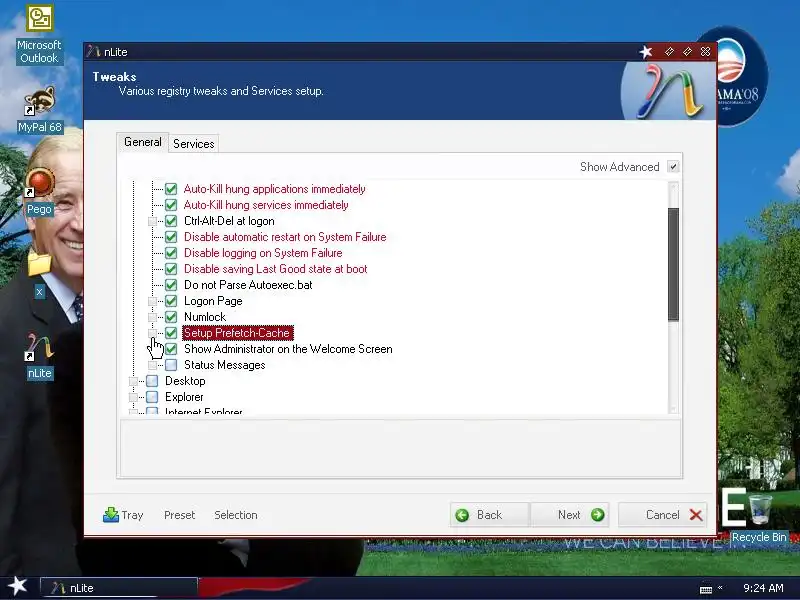
Task: Click the Tray button
Action: [123, 515]
